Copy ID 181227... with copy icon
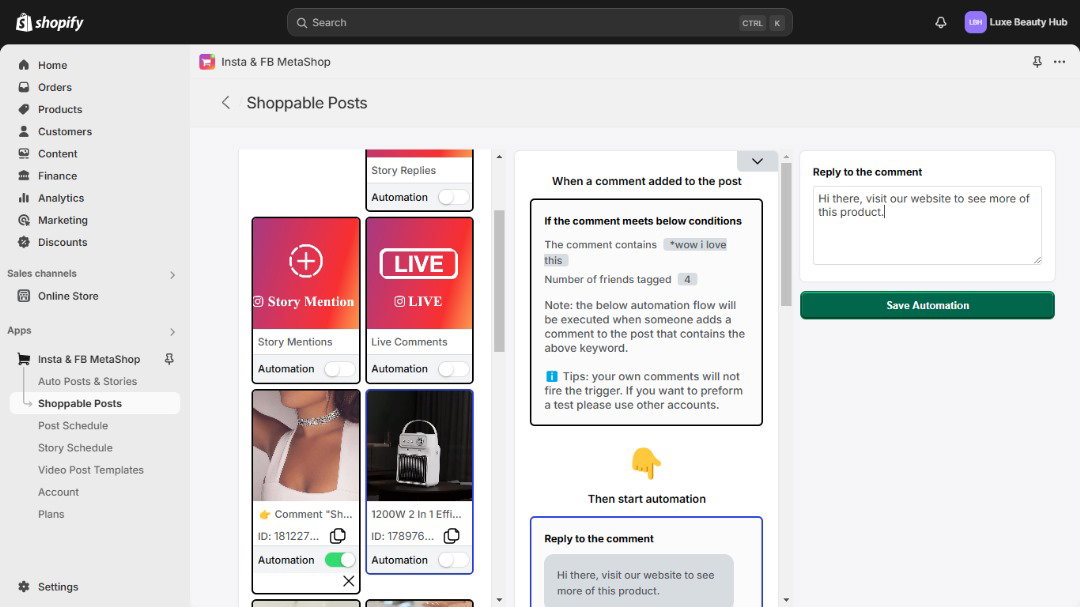This screenshot has width=1080, height=607. [x=338, y=536]
